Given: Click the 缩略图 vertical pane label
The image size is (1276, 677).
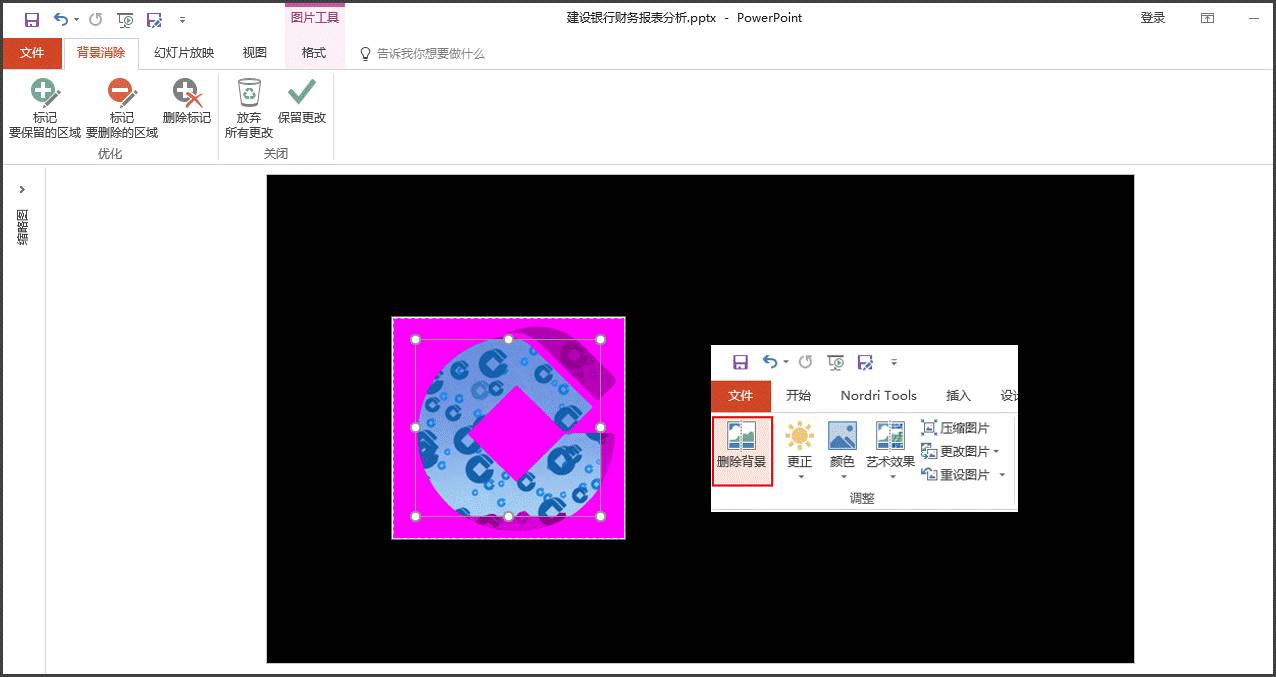Looking at the screenshot, I should click(22, 227).
